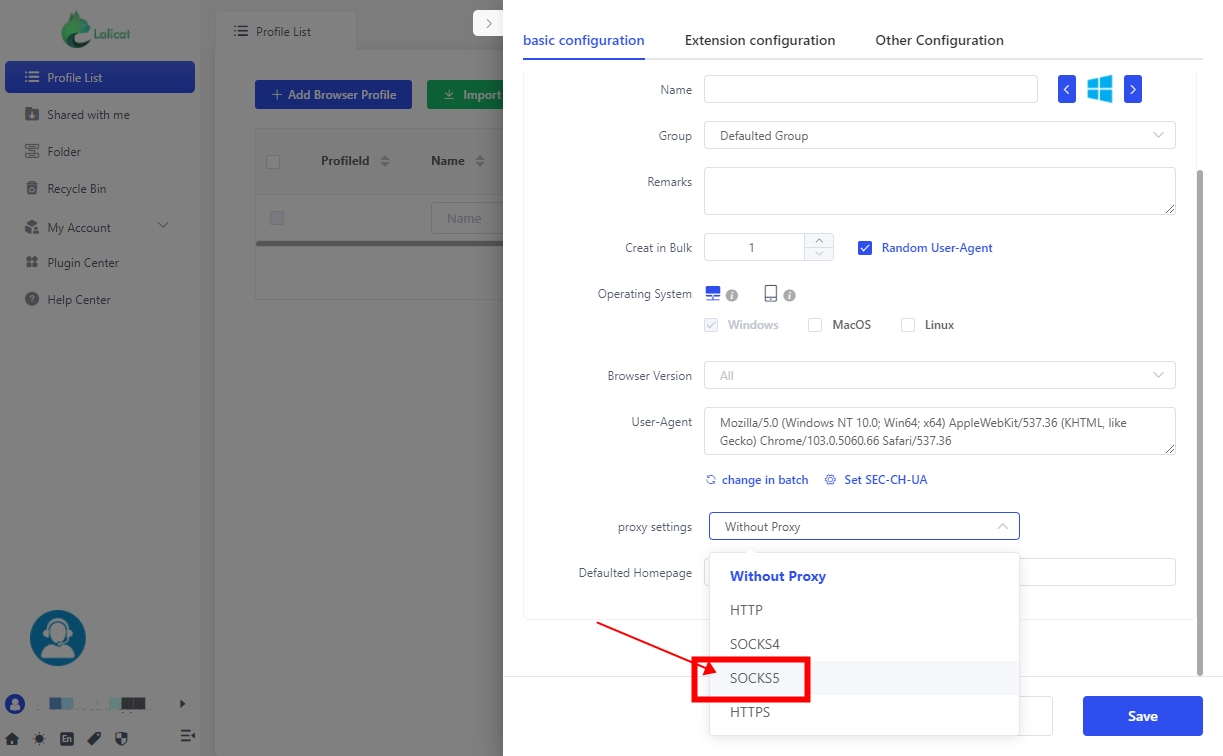The image size is (1223, 756).
Task: Click the left arrow beside the Windows logo
Action: click(1067, 89)
